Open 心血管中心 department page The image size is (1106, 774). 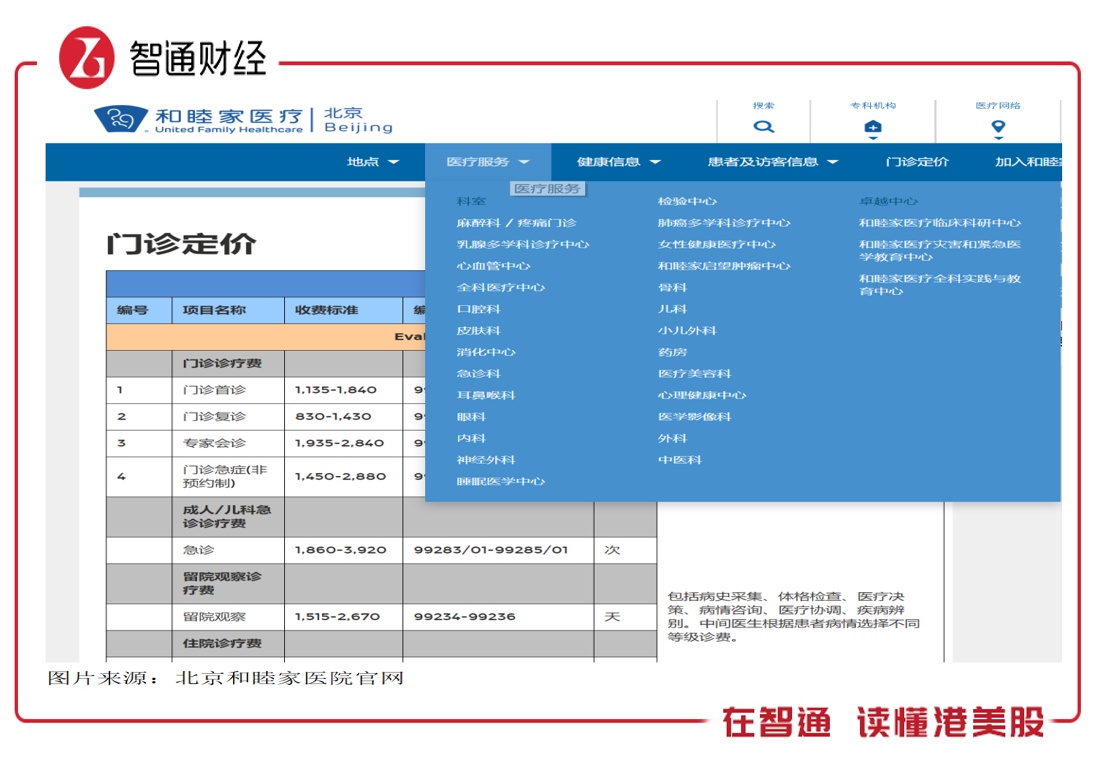tap(493, 266)
